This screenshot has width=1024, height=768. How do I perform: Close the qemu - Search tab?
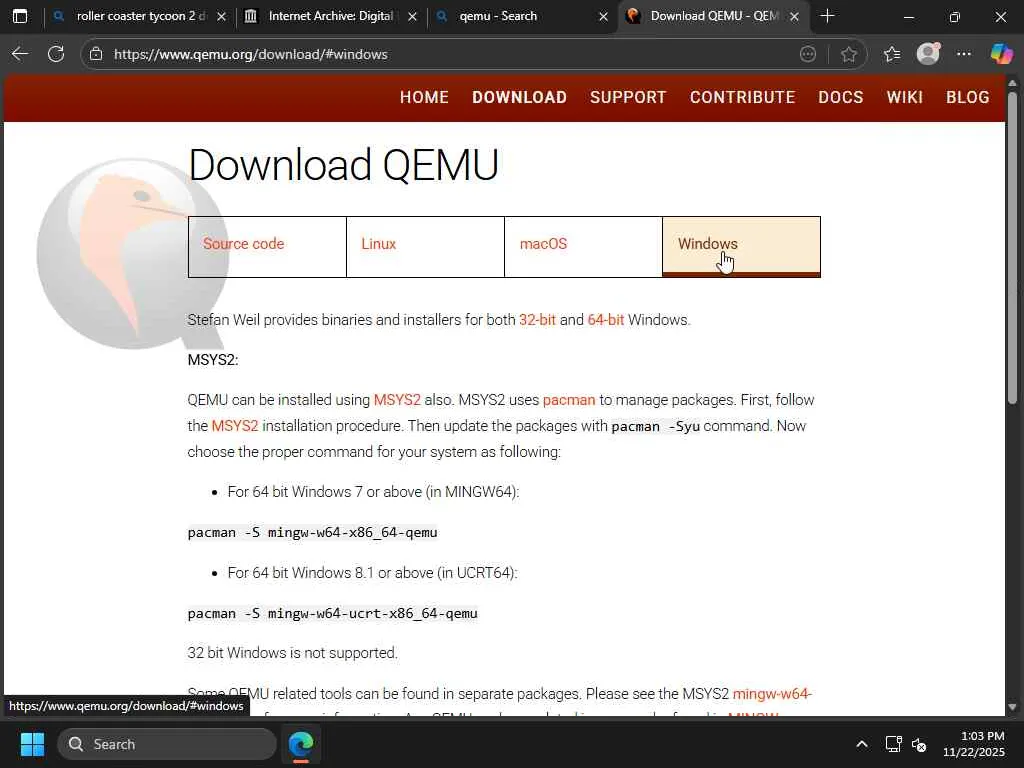pyautogui.click(x=603, y=17)
